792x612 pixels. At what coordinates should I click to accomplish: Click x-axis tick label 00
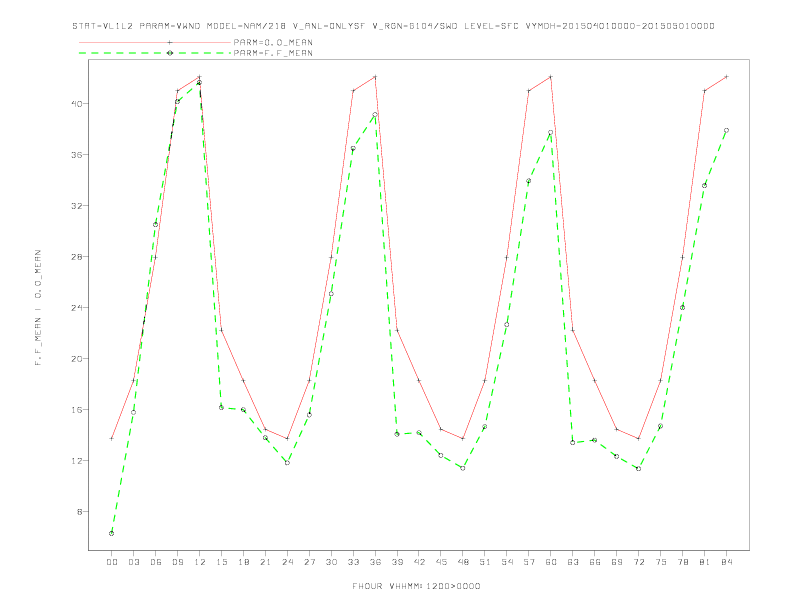pyautogui.click(x=112, y=562)
